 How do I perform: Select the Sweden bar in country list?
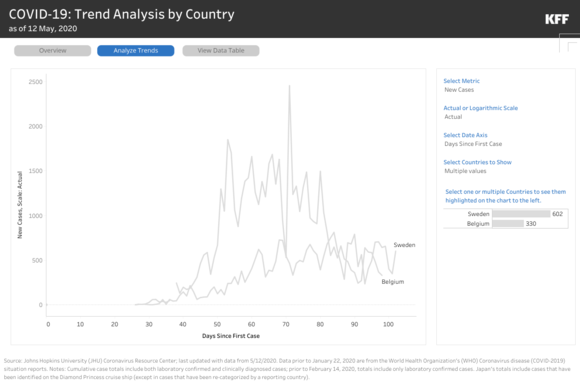pos(521,214)
